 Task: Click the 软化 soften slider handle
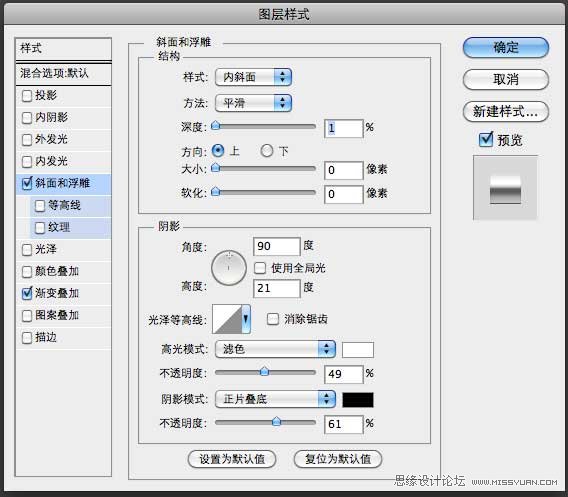click(216, 192)
